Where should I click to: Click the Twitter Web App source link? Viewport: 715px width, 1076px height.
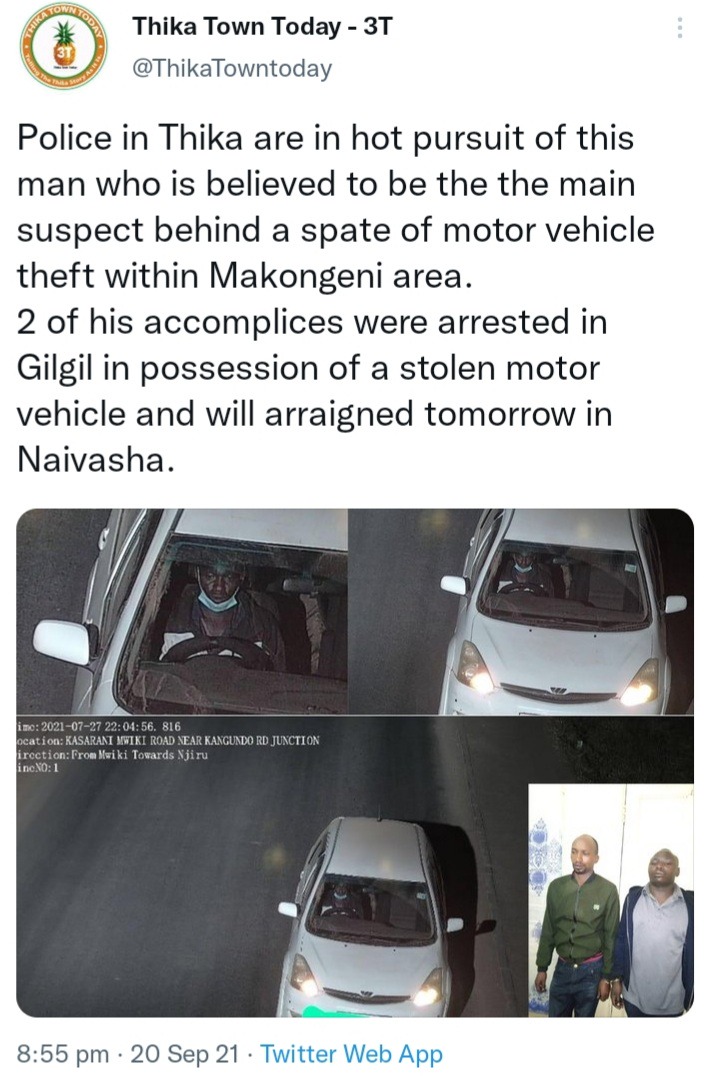[351, 1053]
